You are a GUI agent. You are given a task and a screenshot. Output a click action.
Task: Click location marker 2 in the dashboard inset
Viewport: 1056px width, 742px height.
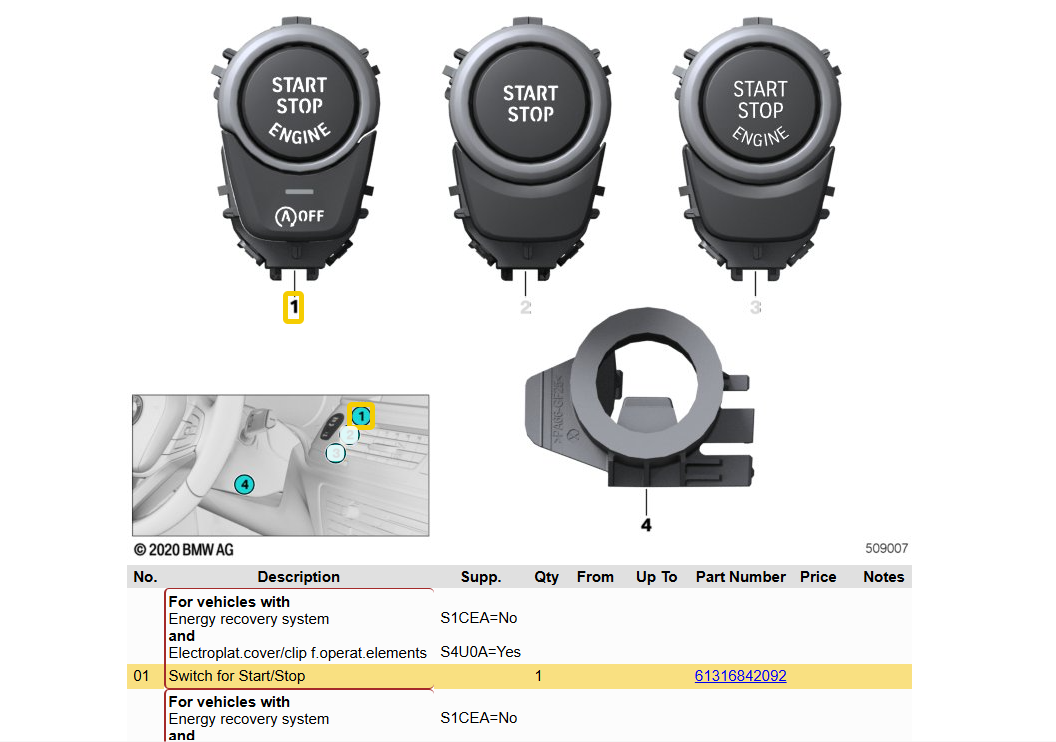(348, 435)
